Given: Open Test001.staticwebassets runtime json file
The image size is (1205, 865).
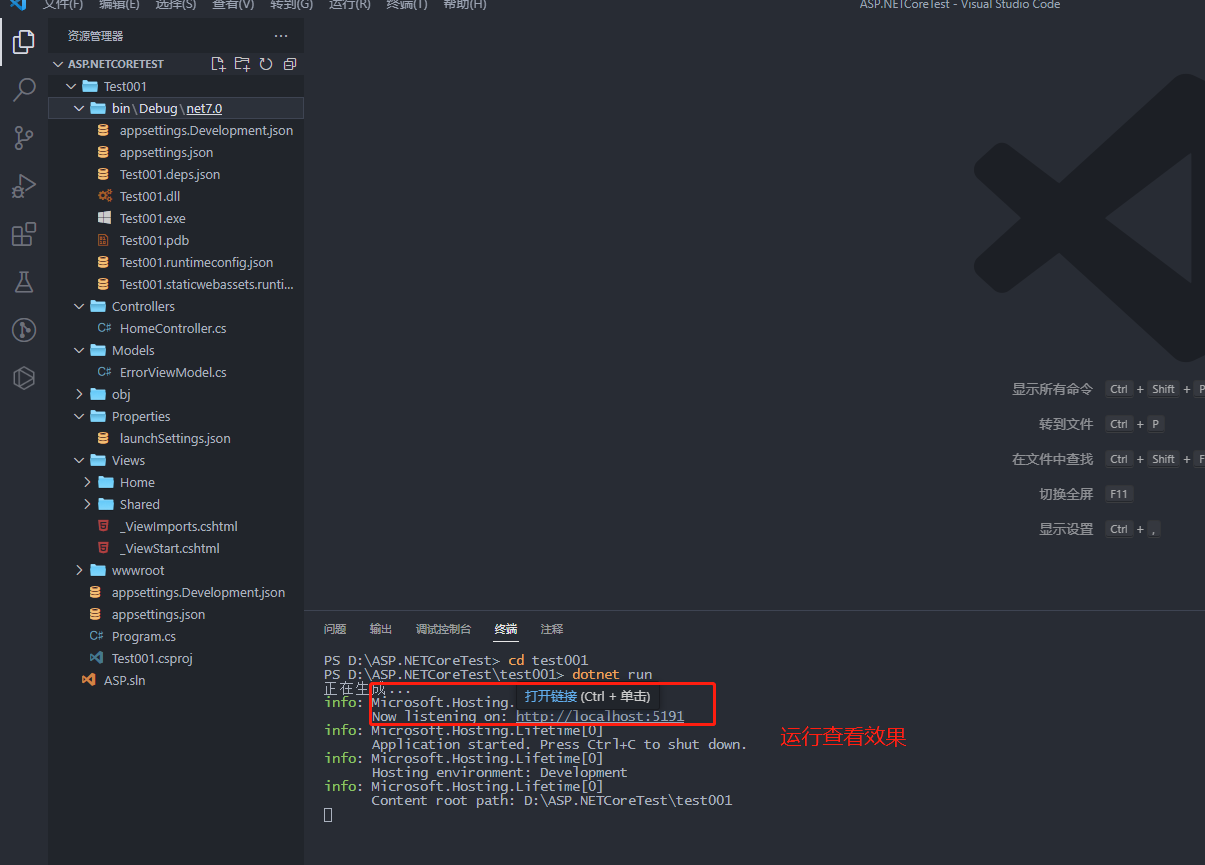Looking at the screenshot, I should pos(206,284).
